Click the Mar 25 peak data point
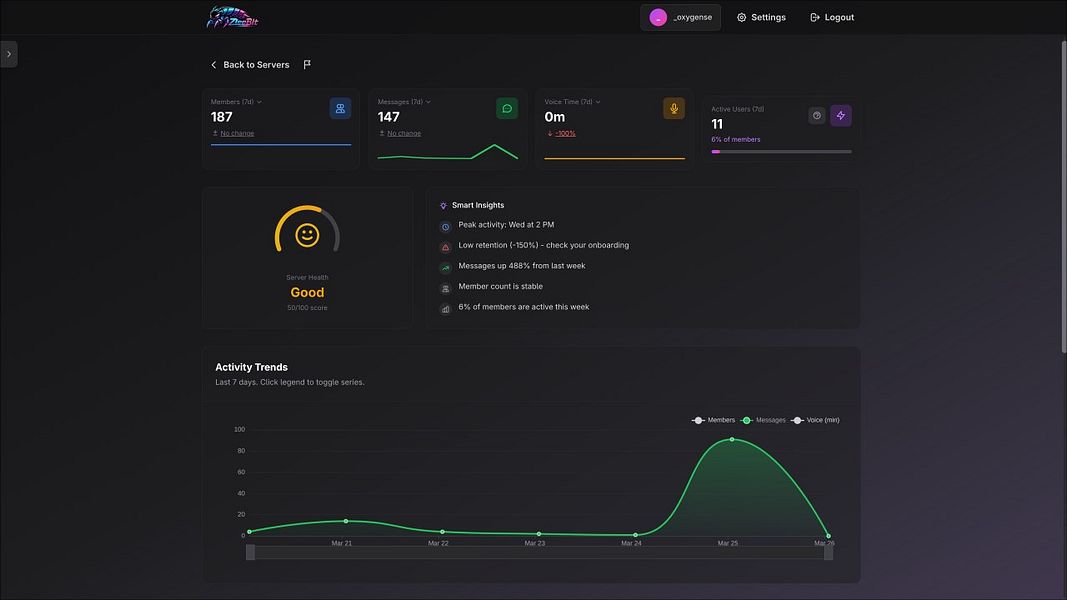 coord(732,439)
